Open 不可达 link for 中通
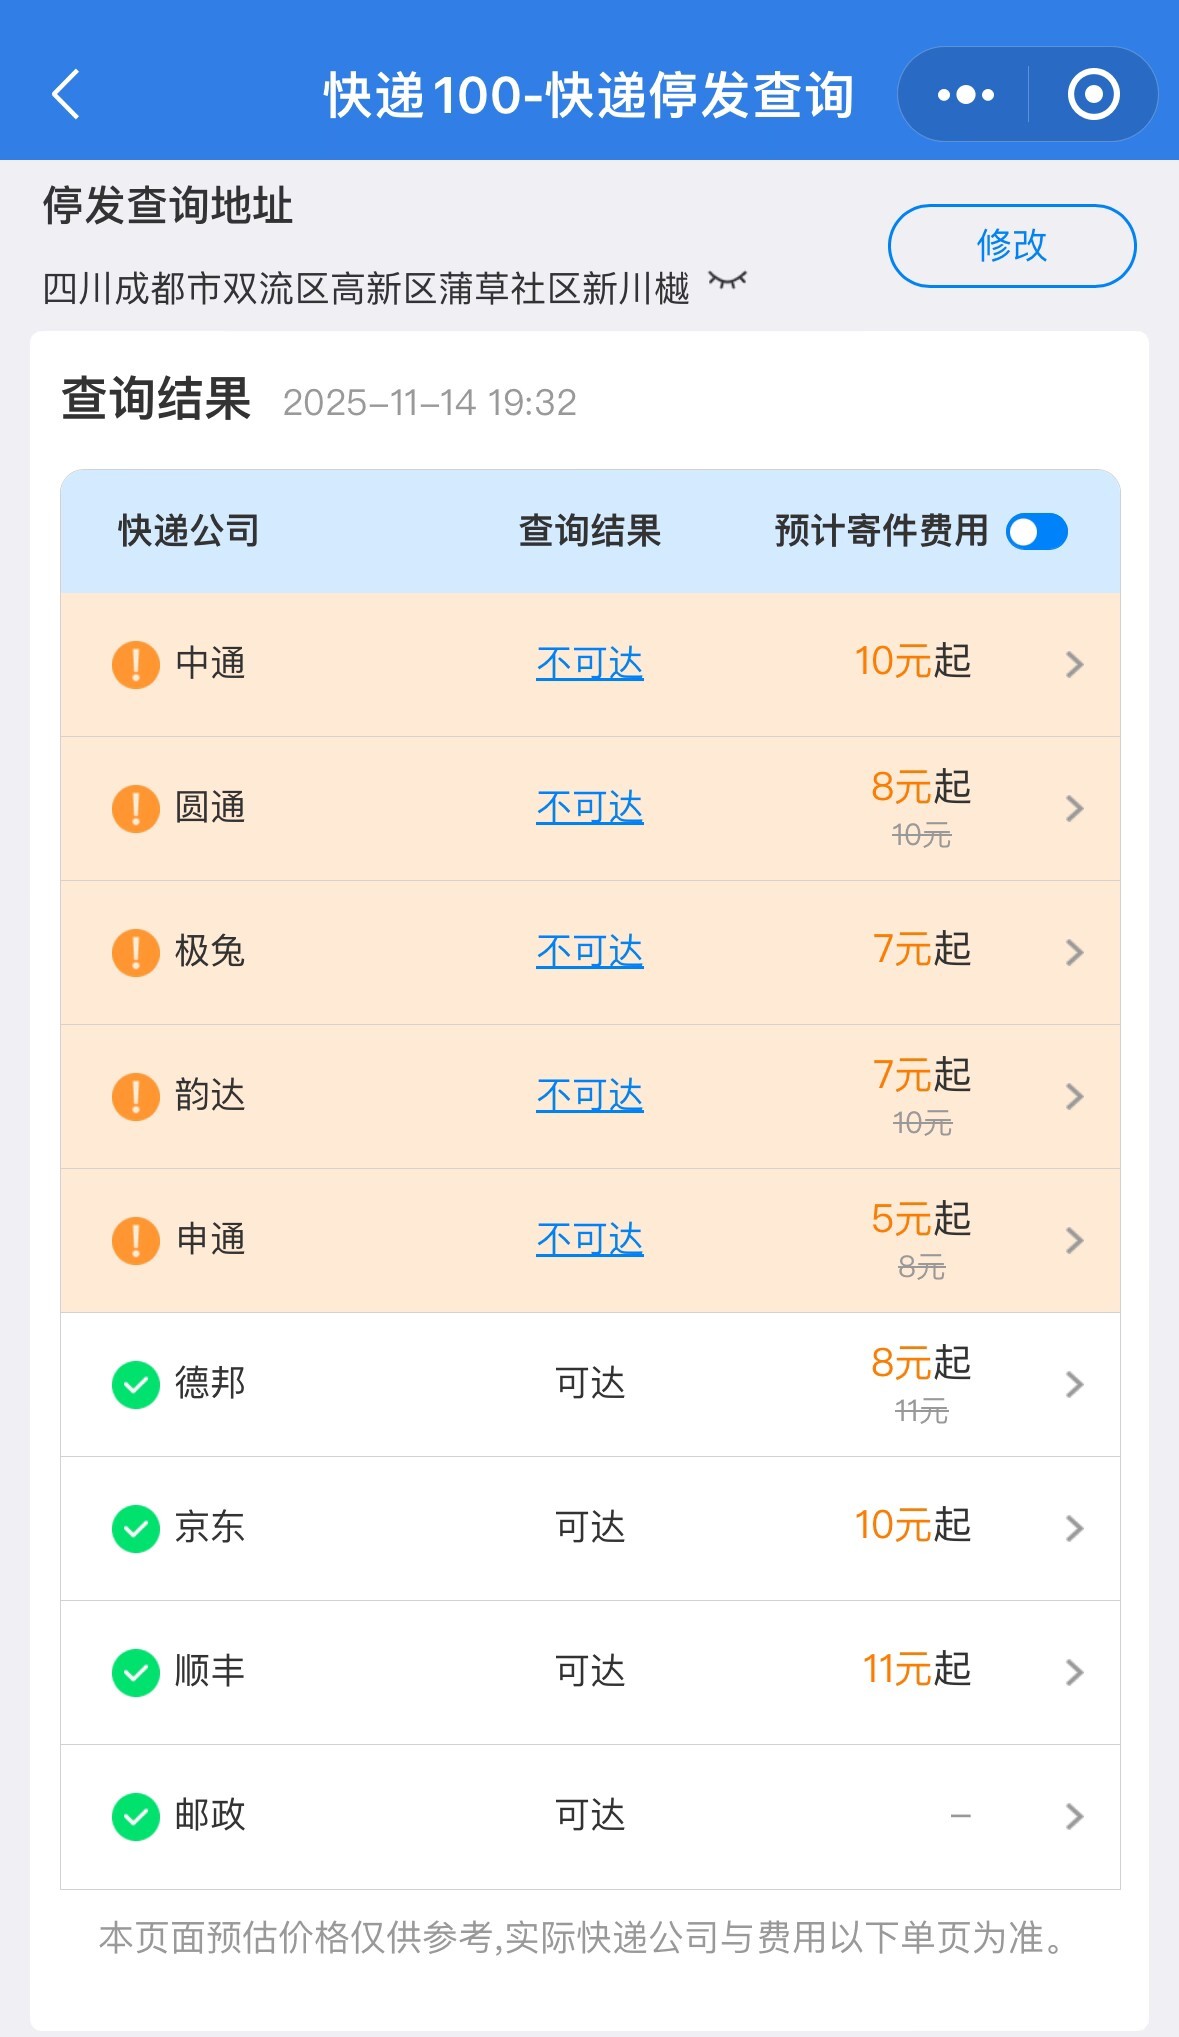This screenshot has height=2037, width=1179. 589,664
